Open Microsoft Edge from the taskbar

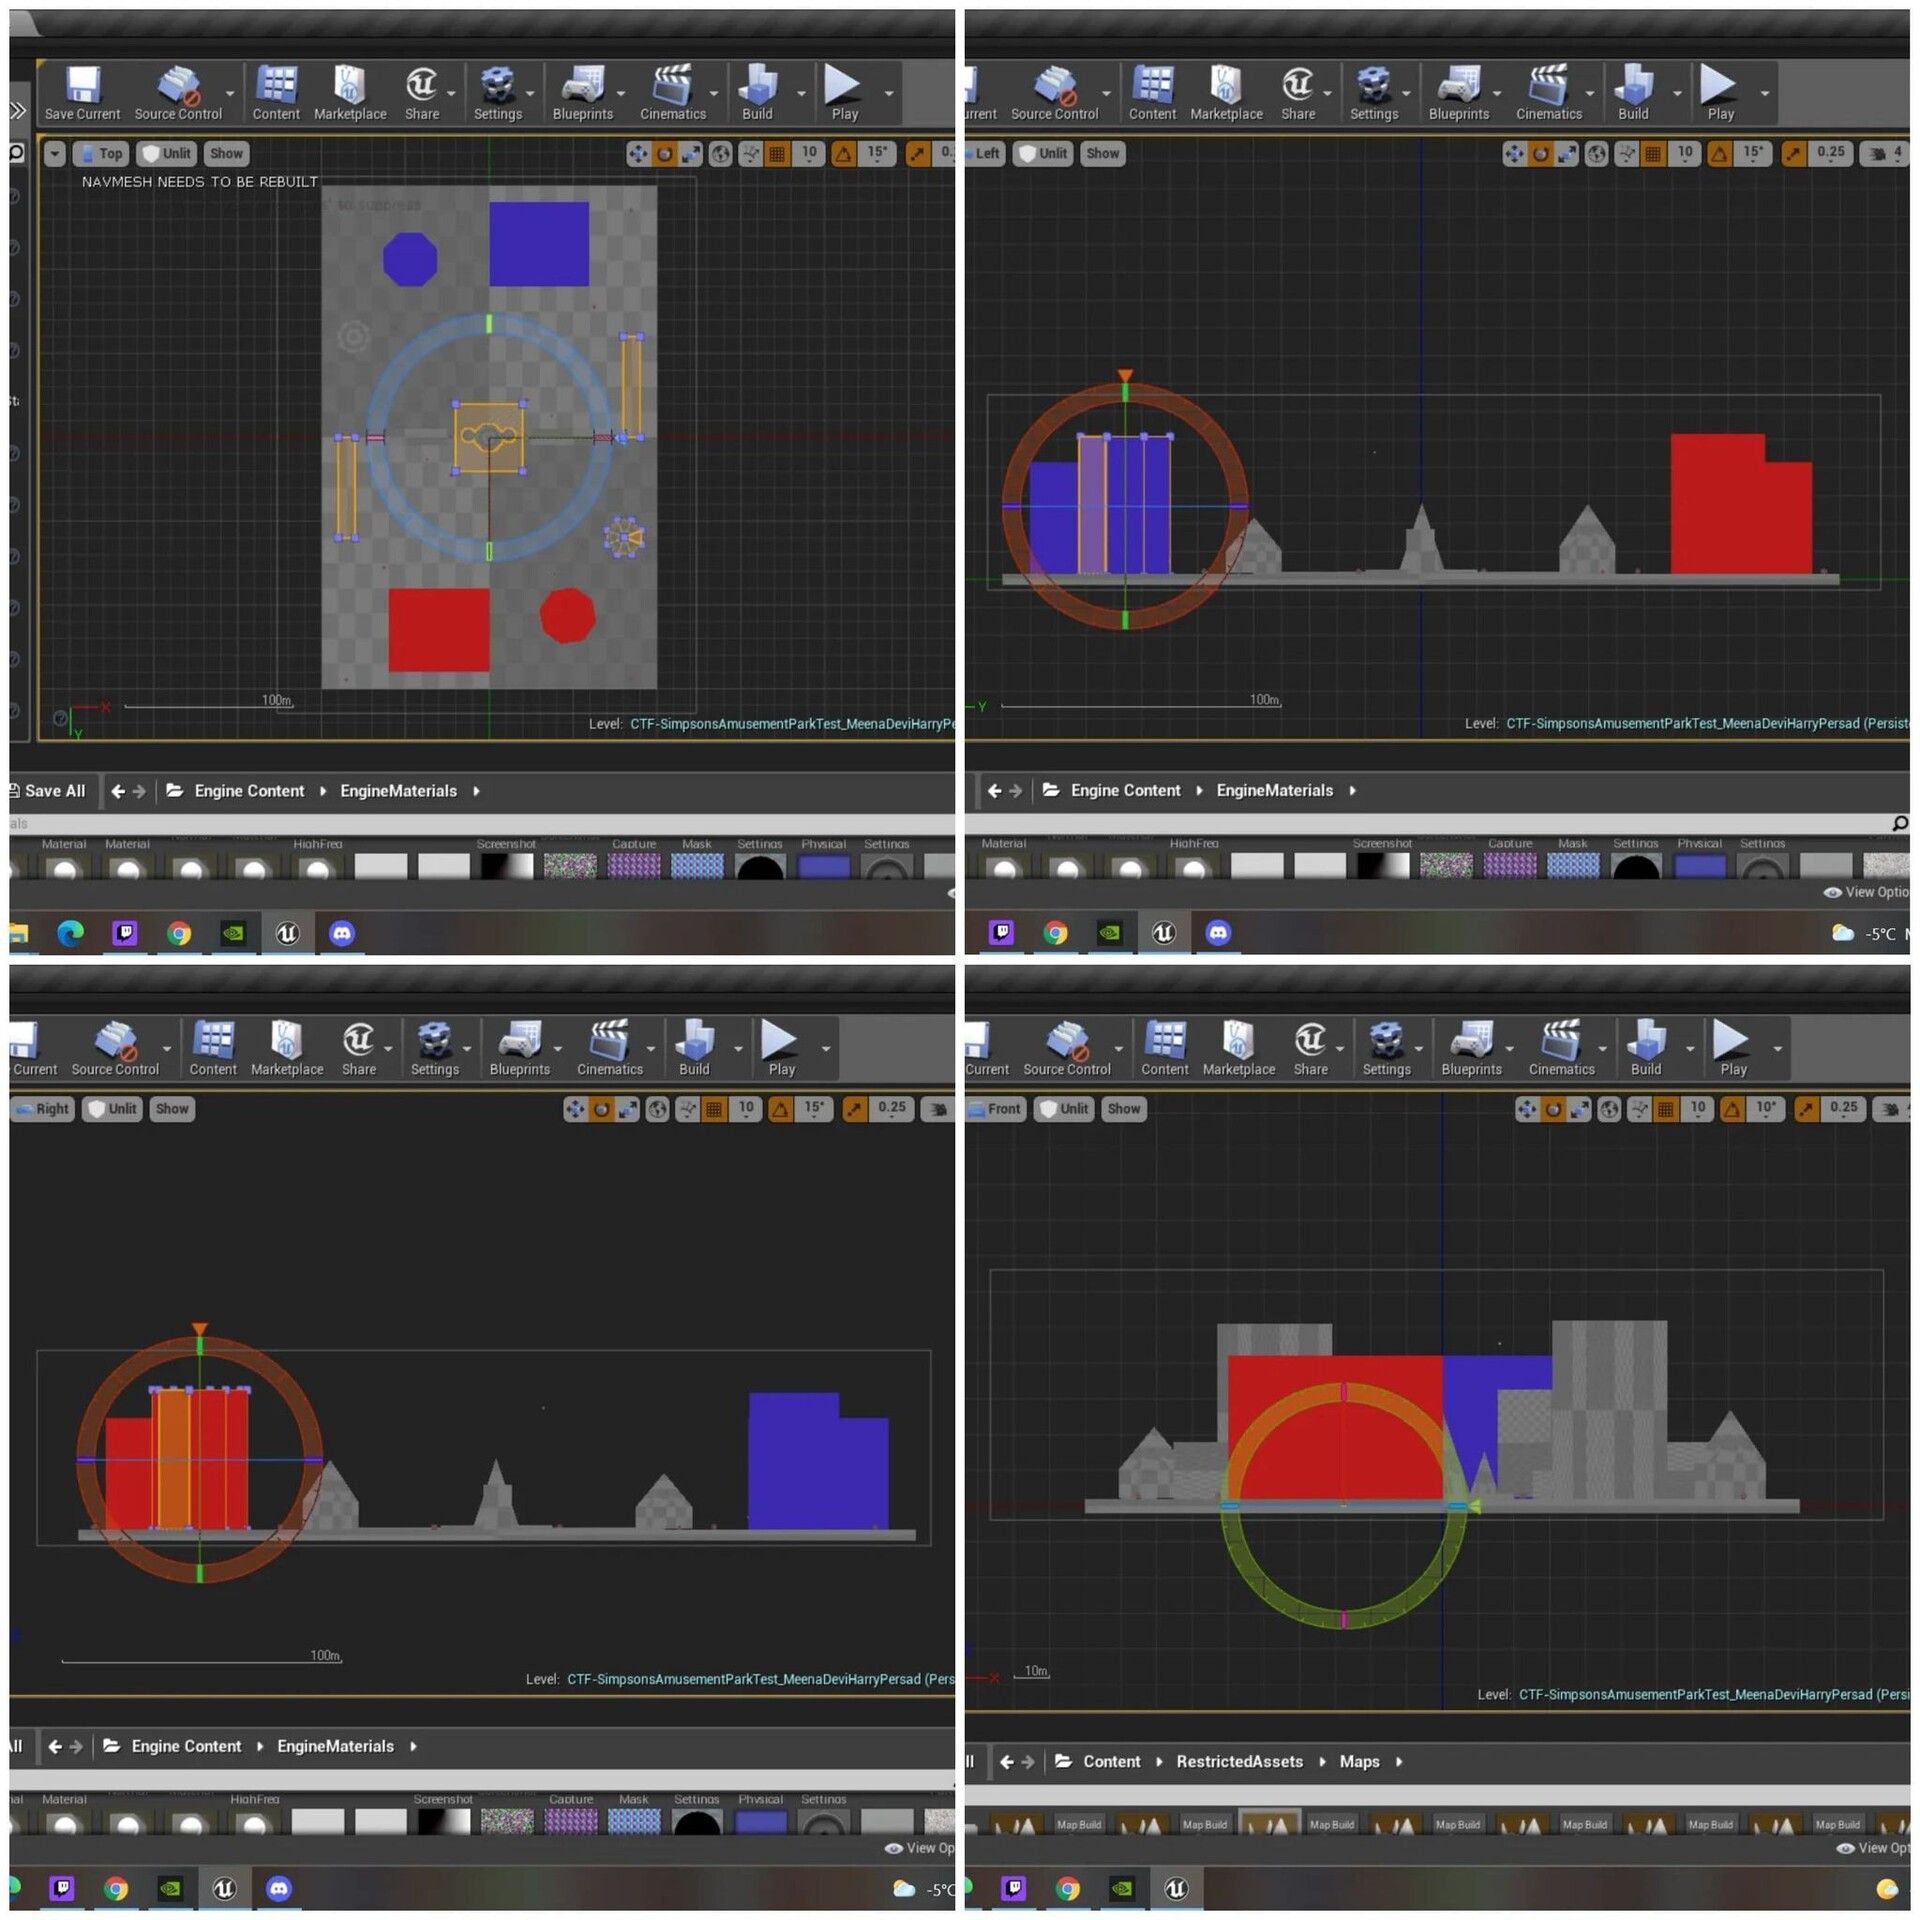click(70, 933)
